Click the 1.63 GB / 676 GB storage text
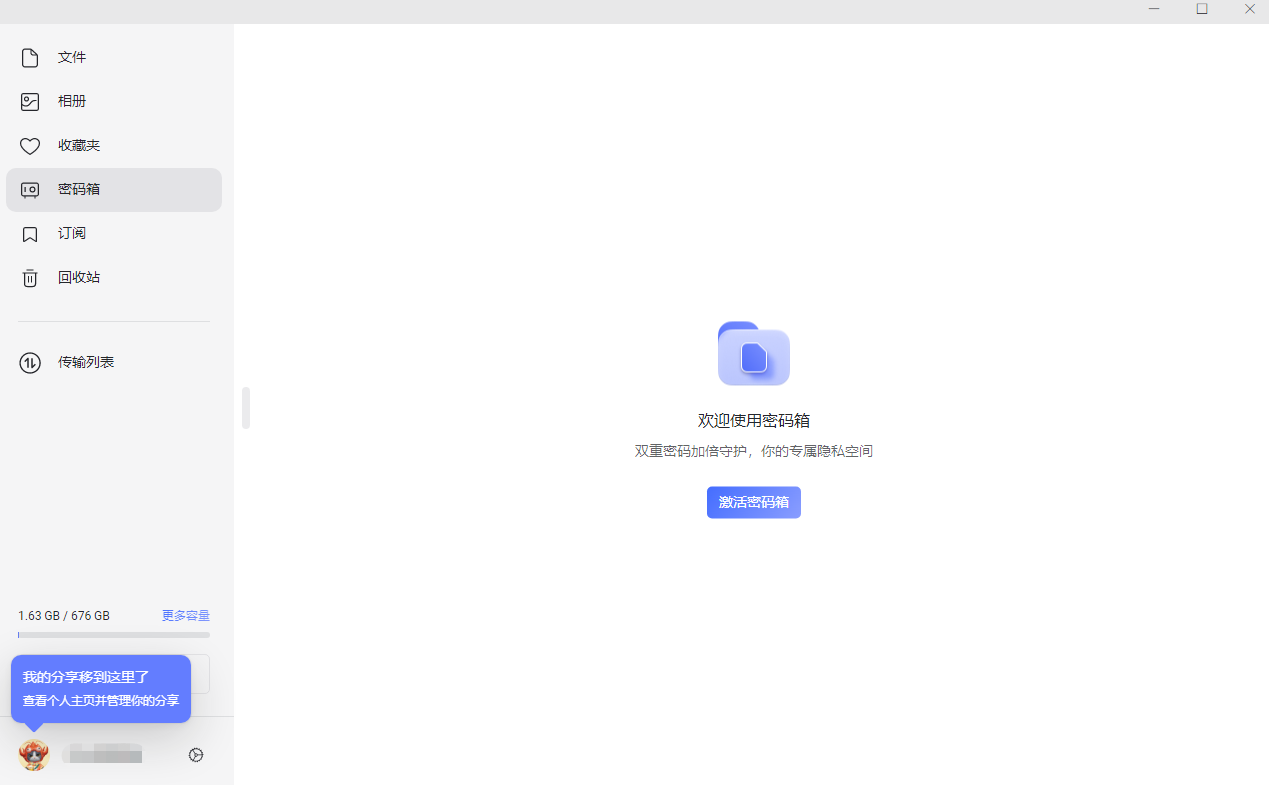This screenshot has width=1269, height=785. pyautogui.click(x=64, y=616)
